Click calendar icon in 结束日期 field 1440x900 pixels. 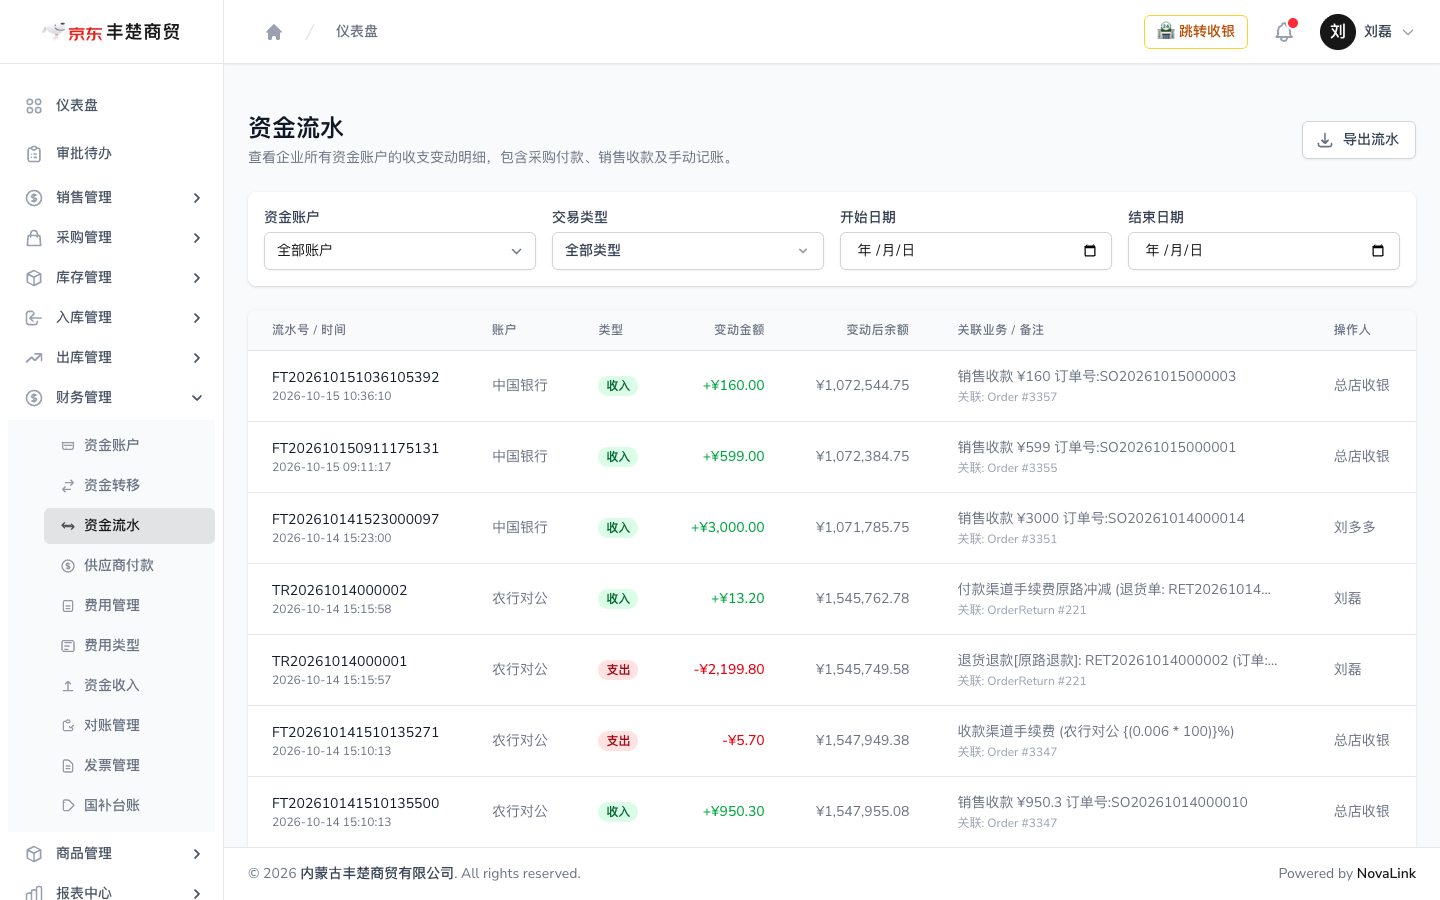1378,251
